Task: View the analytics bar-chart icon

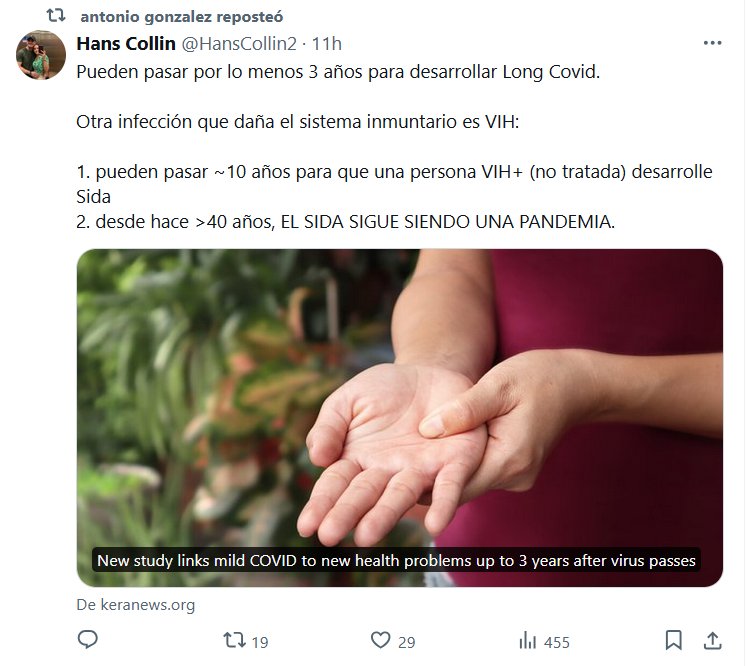Action: coord(527,640)
